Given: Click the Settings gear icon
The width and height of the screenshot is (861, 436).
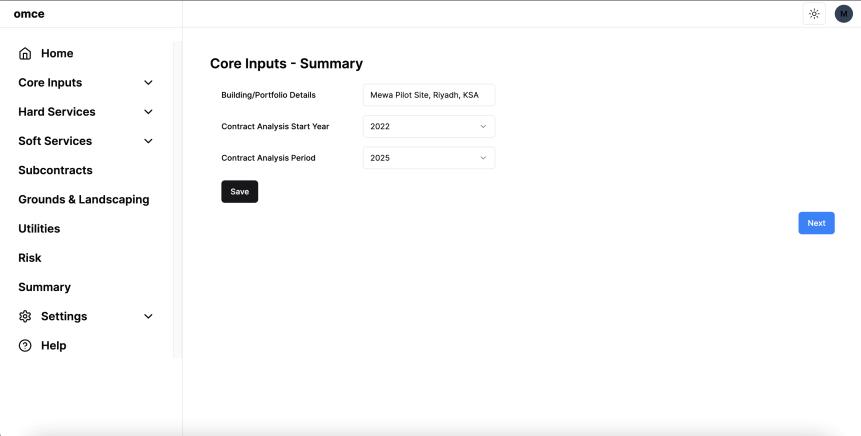Looking at the screenshot, I should [25, 317].
